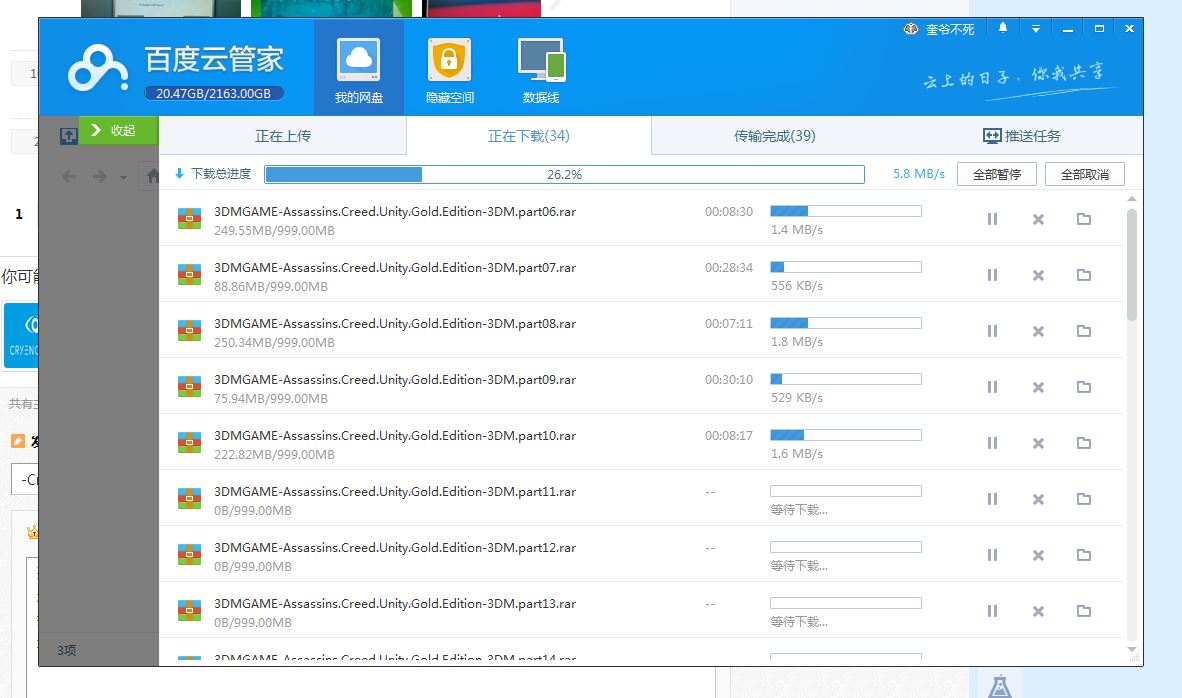The height and width of the screenshot is (698, 1182).
Task: Open folder for part06.rar
Action: (x=1084, y=219)
